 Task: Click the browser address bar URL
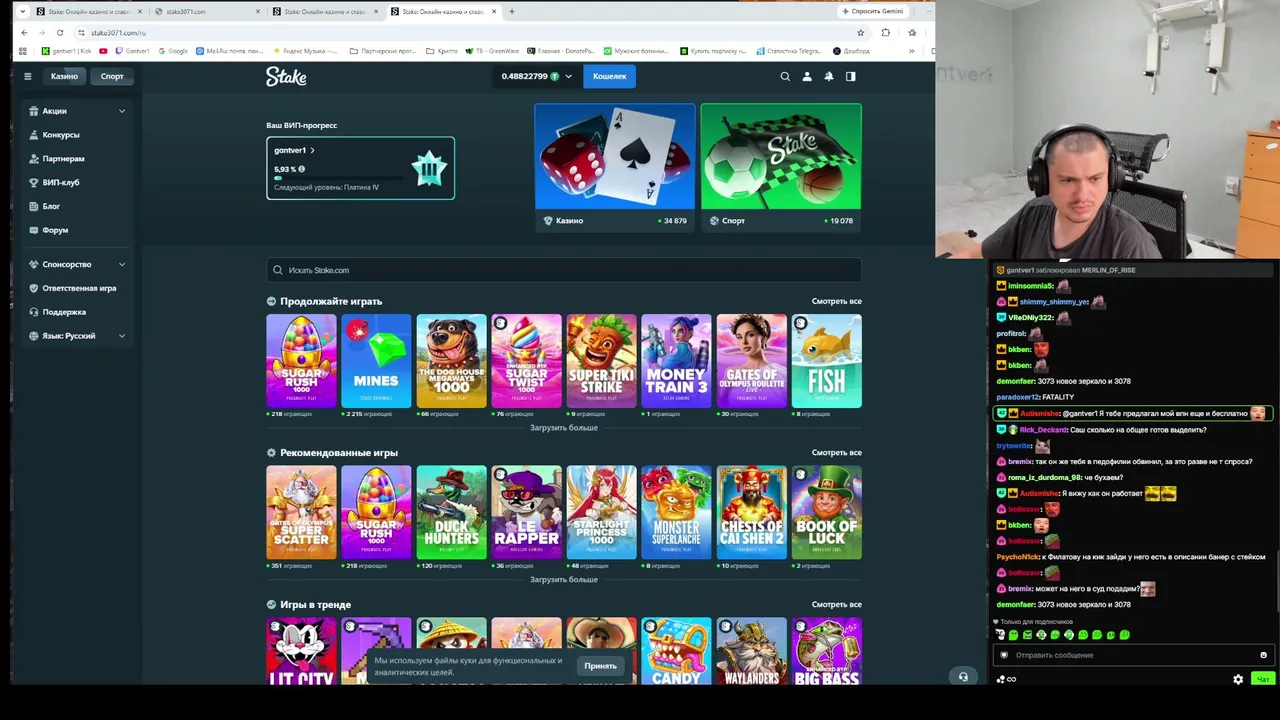point(118,33)
